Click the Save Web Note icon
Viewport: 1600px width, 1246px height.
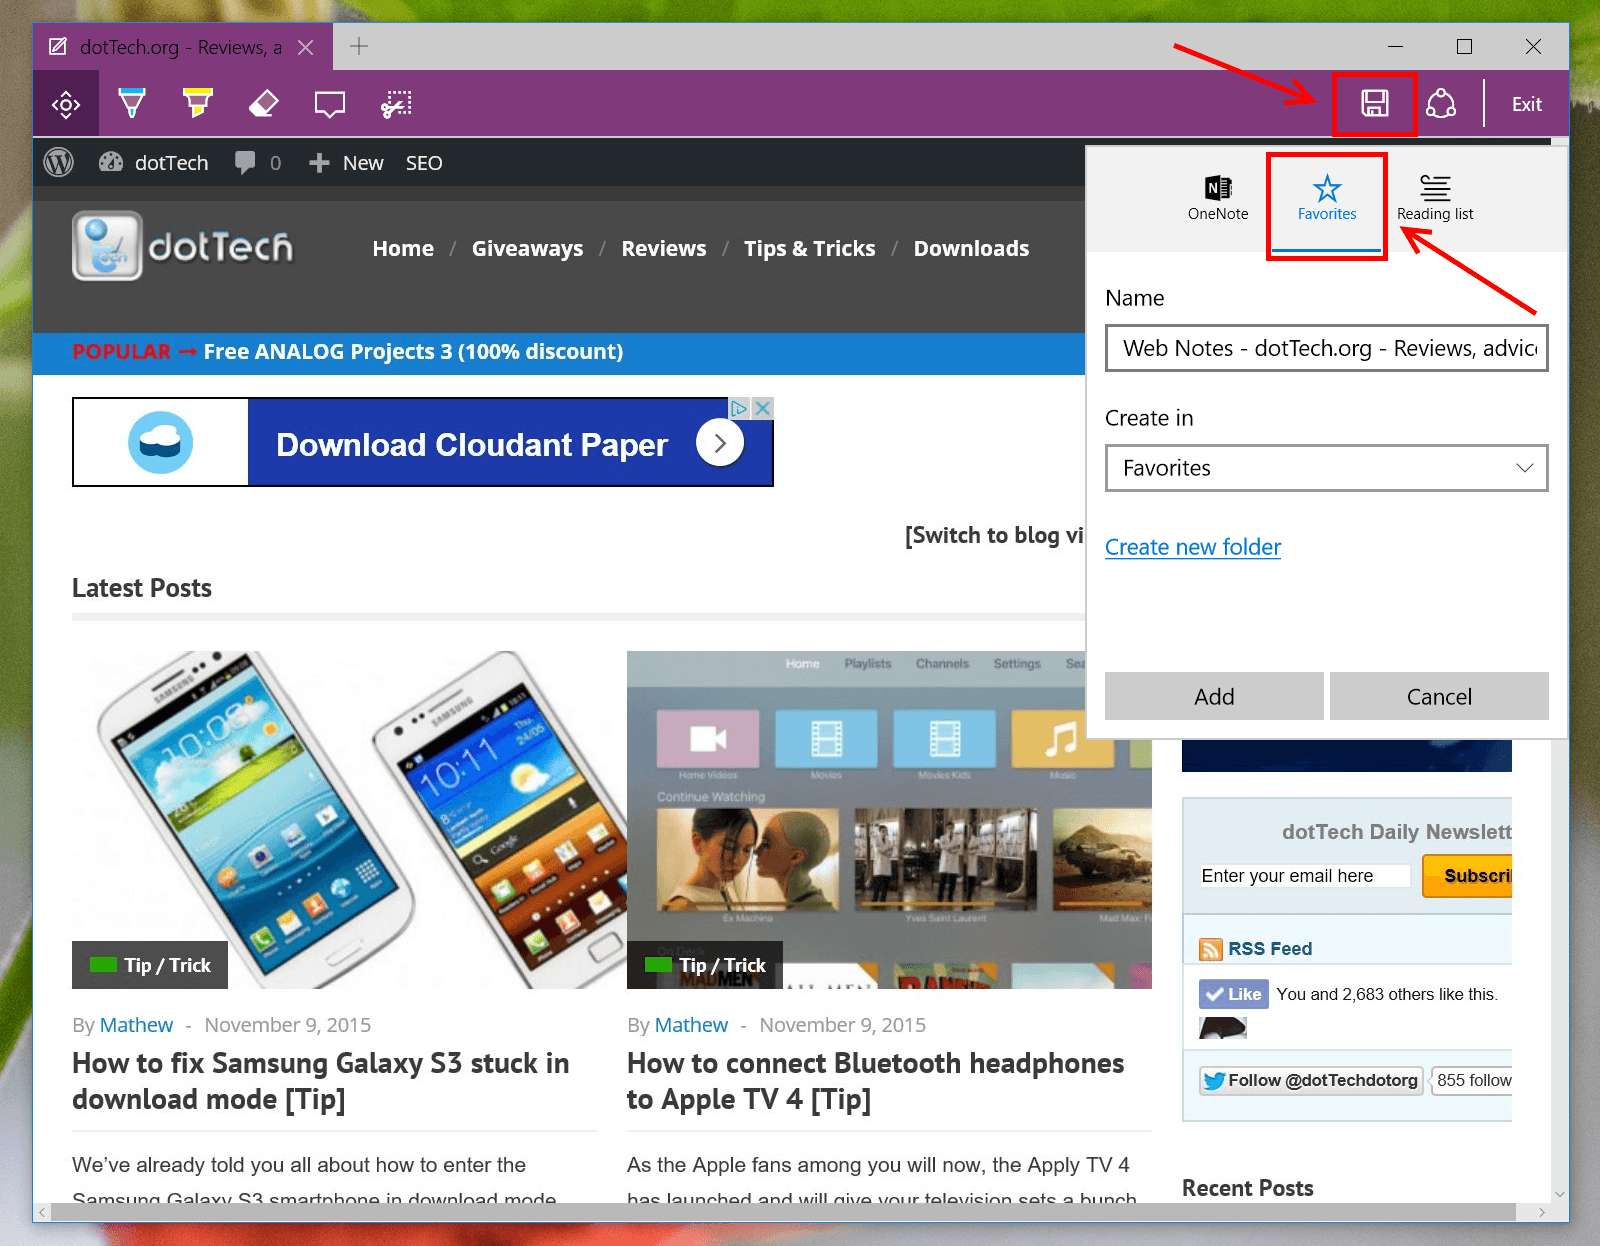(1375, 104)
